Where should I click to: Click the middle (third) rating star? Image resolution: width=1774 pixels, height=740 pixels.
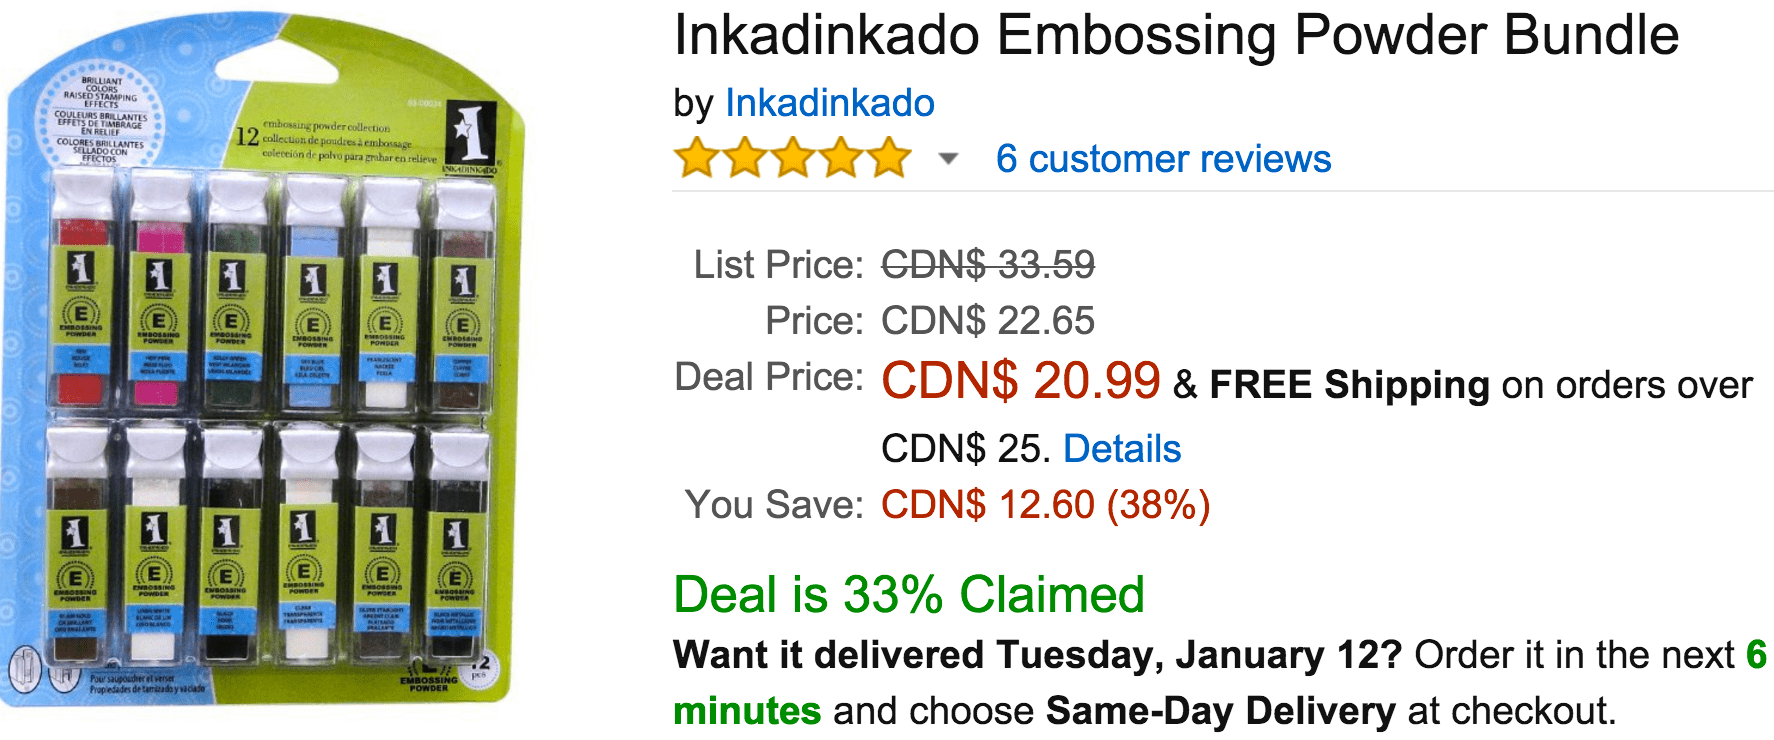(793, 159)
